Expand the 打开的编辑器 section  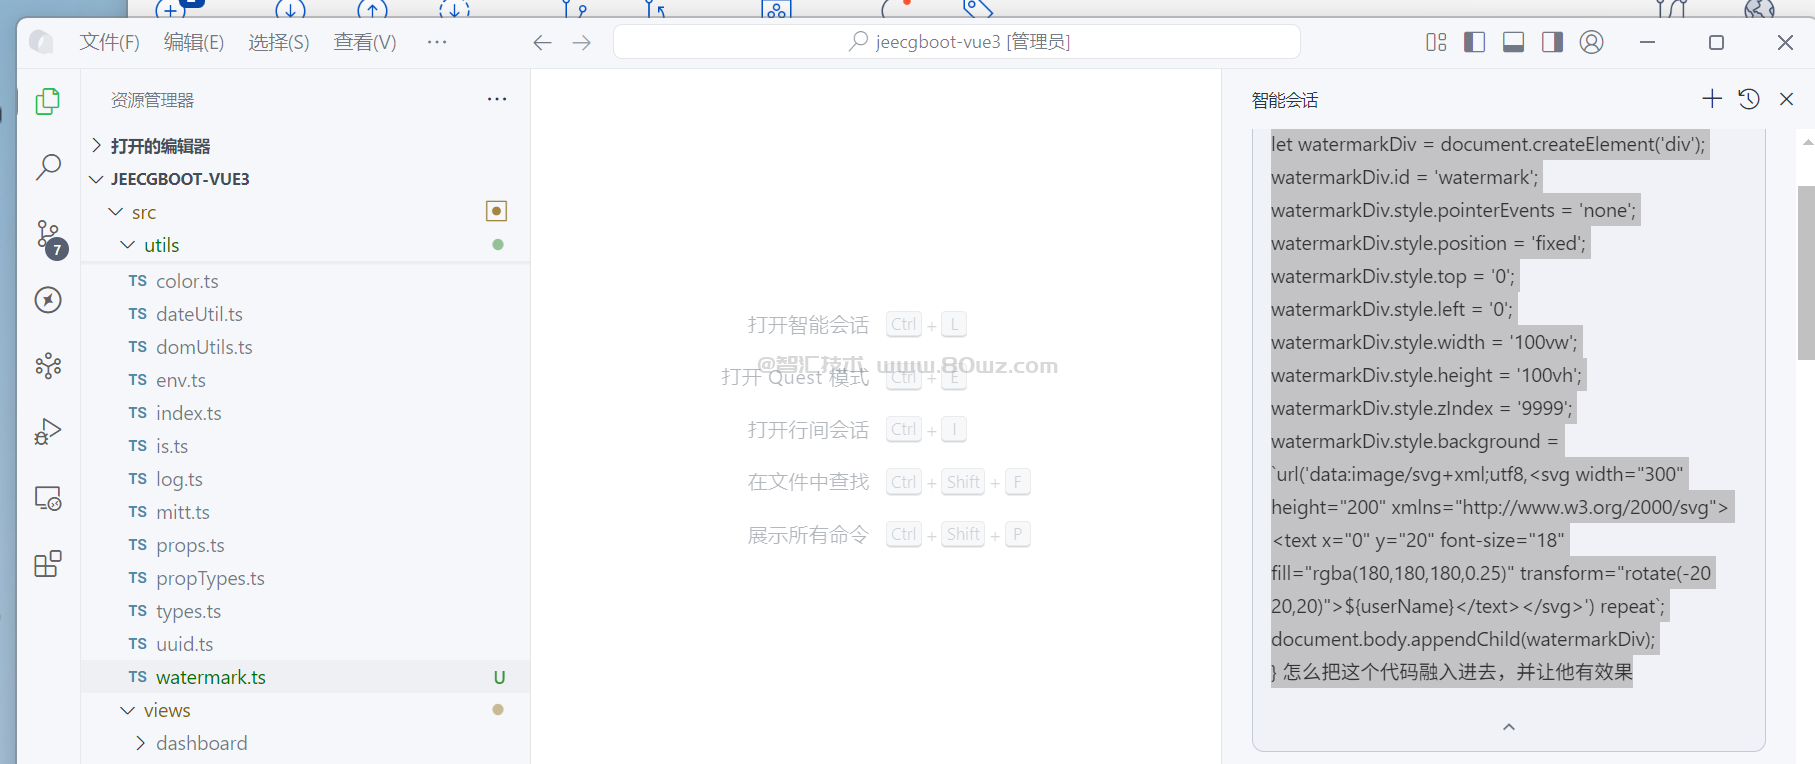click(x=305, y=146)
